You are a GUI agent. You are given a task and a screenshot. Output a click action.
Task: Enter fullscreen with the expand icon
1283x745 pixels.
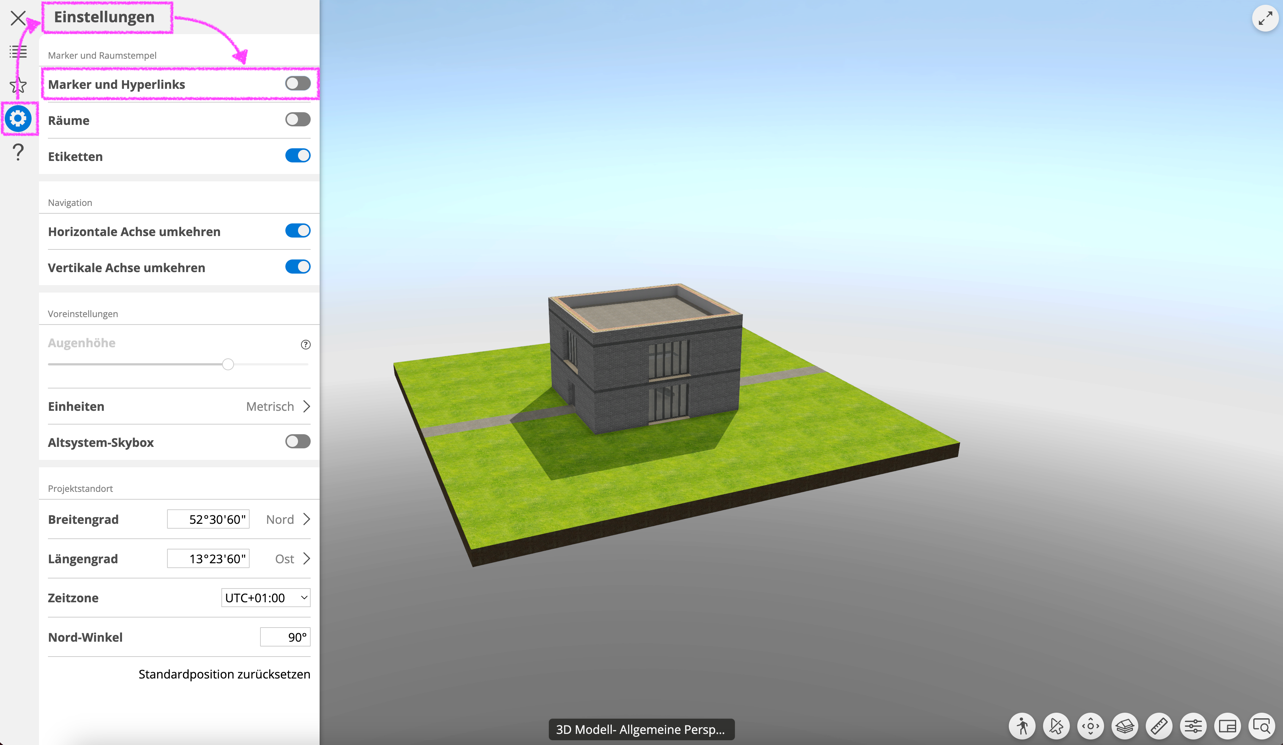pyautogui.click(x=1265, y=18)
